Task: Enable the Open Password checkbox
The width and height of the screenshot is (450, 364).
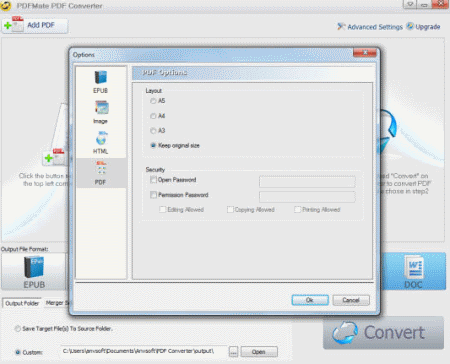Action: coord(153,180)
